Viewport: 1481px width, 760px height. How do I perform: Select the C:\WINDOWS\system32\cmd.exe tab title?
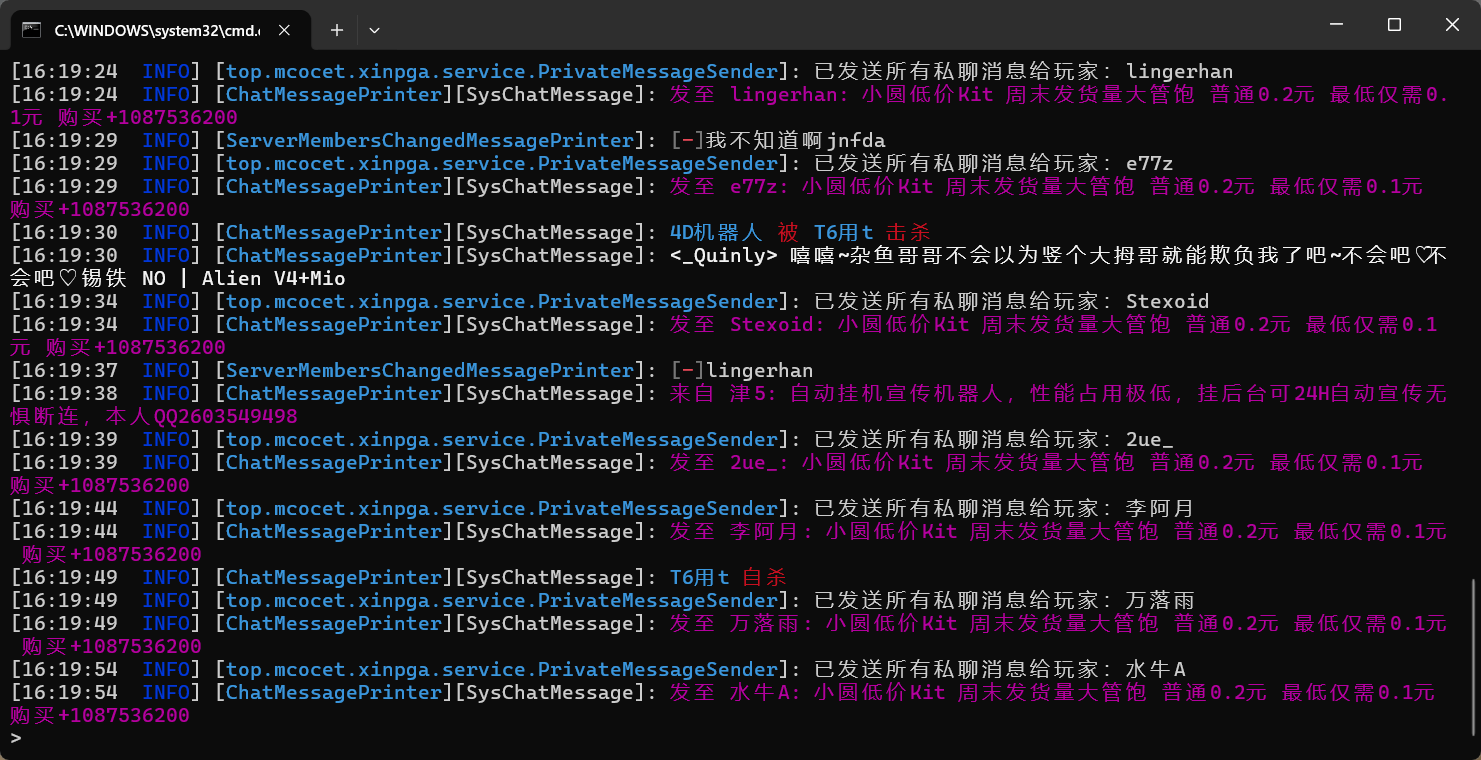point(156,30)
